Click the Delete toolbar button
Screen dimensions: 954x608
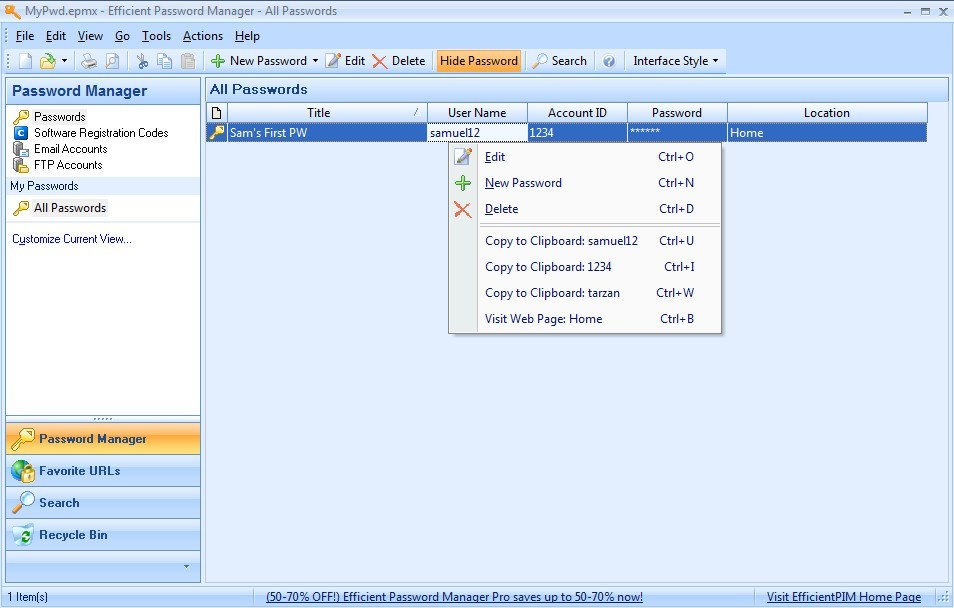pos(399,61)
